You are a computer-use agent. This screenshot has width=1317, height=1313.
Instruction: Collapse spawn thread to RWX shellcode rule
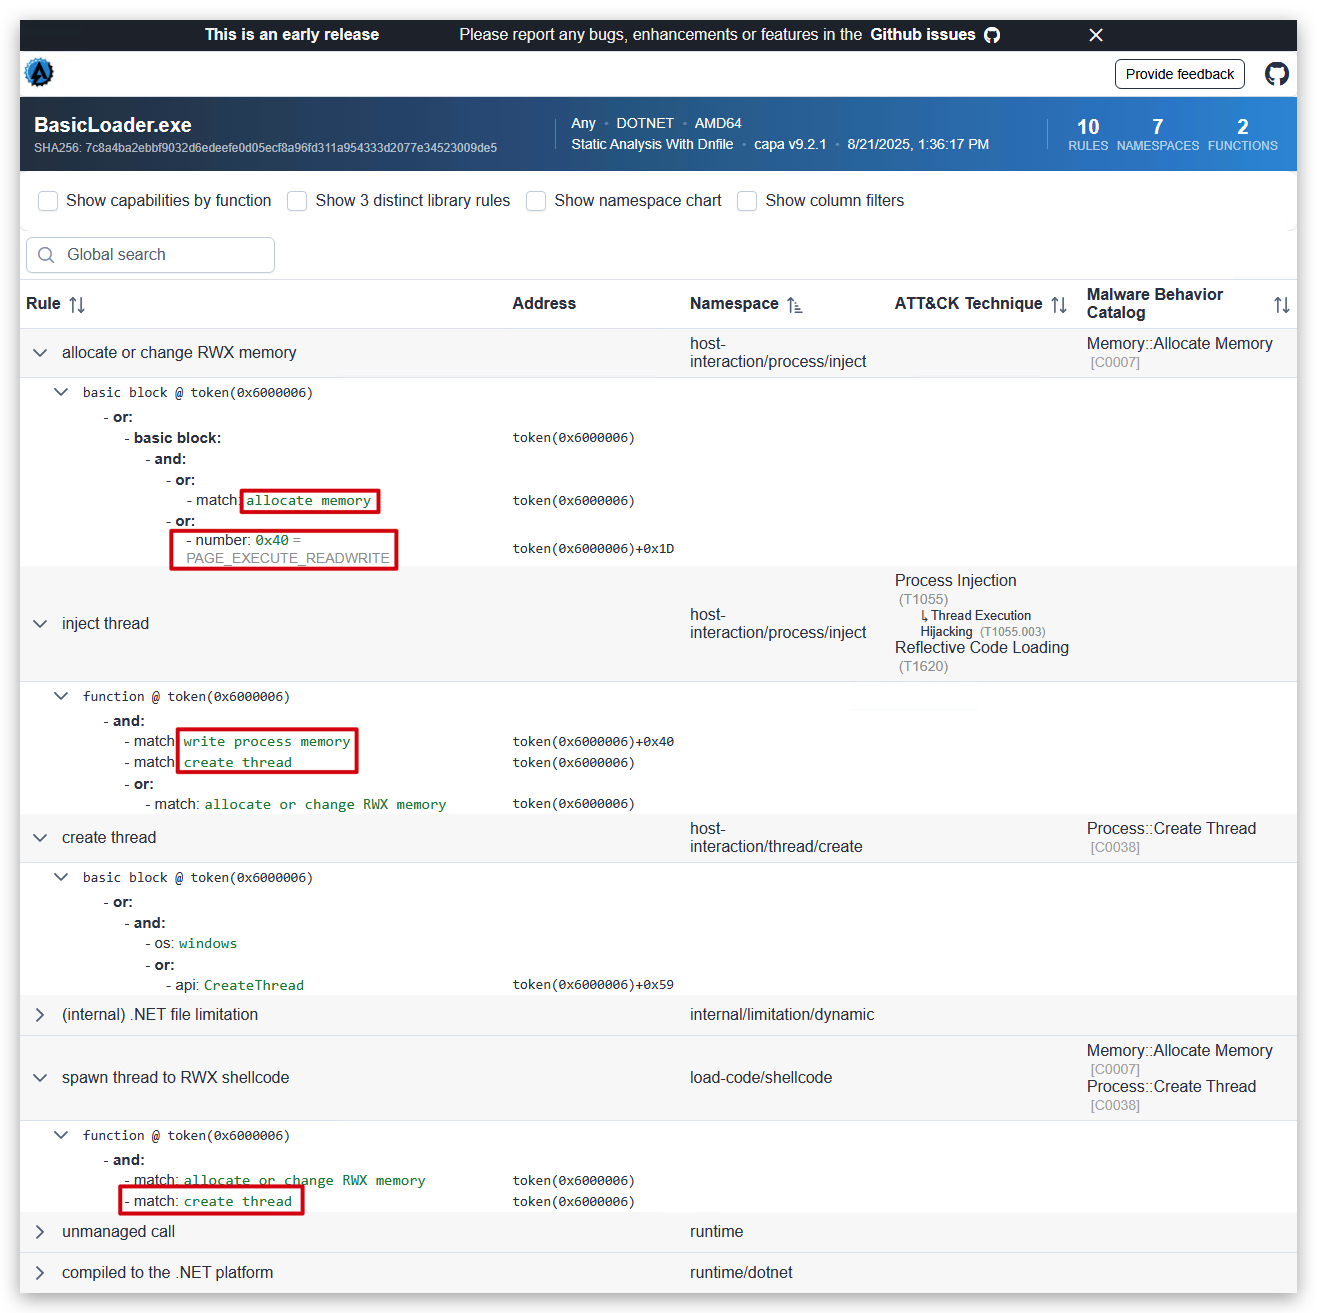point(40,1078)
